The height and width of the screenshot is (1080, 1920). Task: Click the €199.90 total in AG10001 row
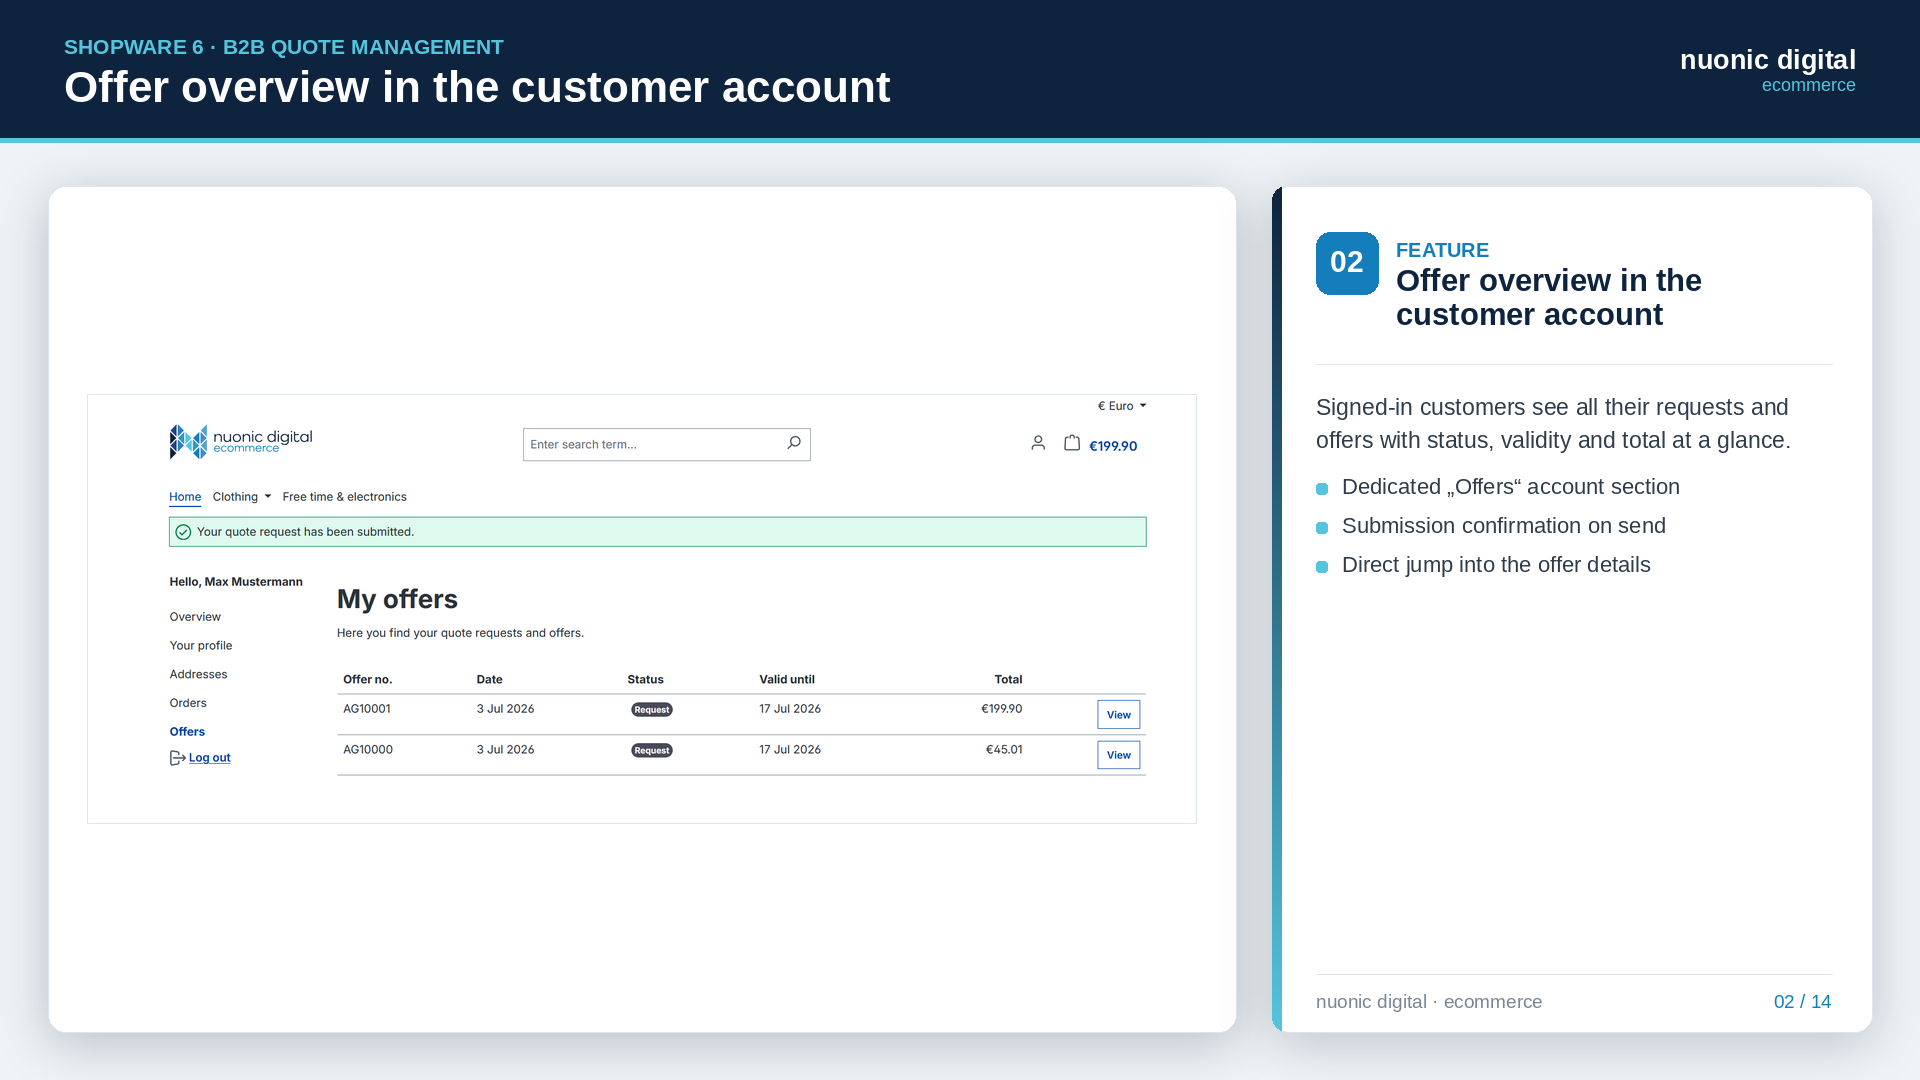click(x=1002, y=709)
